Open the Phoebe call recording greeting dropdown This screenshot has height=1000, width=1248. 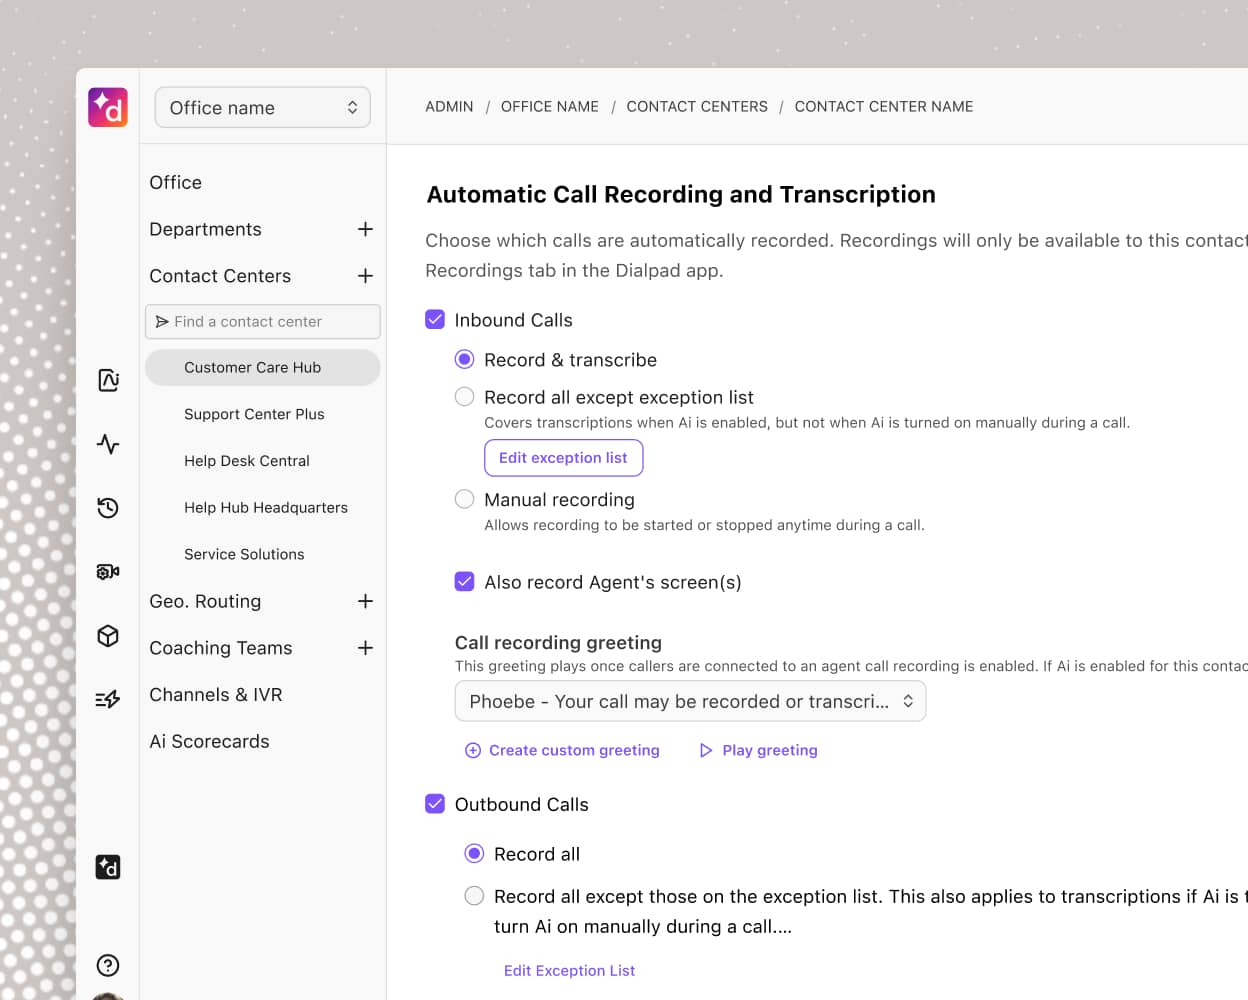[690, 701]
